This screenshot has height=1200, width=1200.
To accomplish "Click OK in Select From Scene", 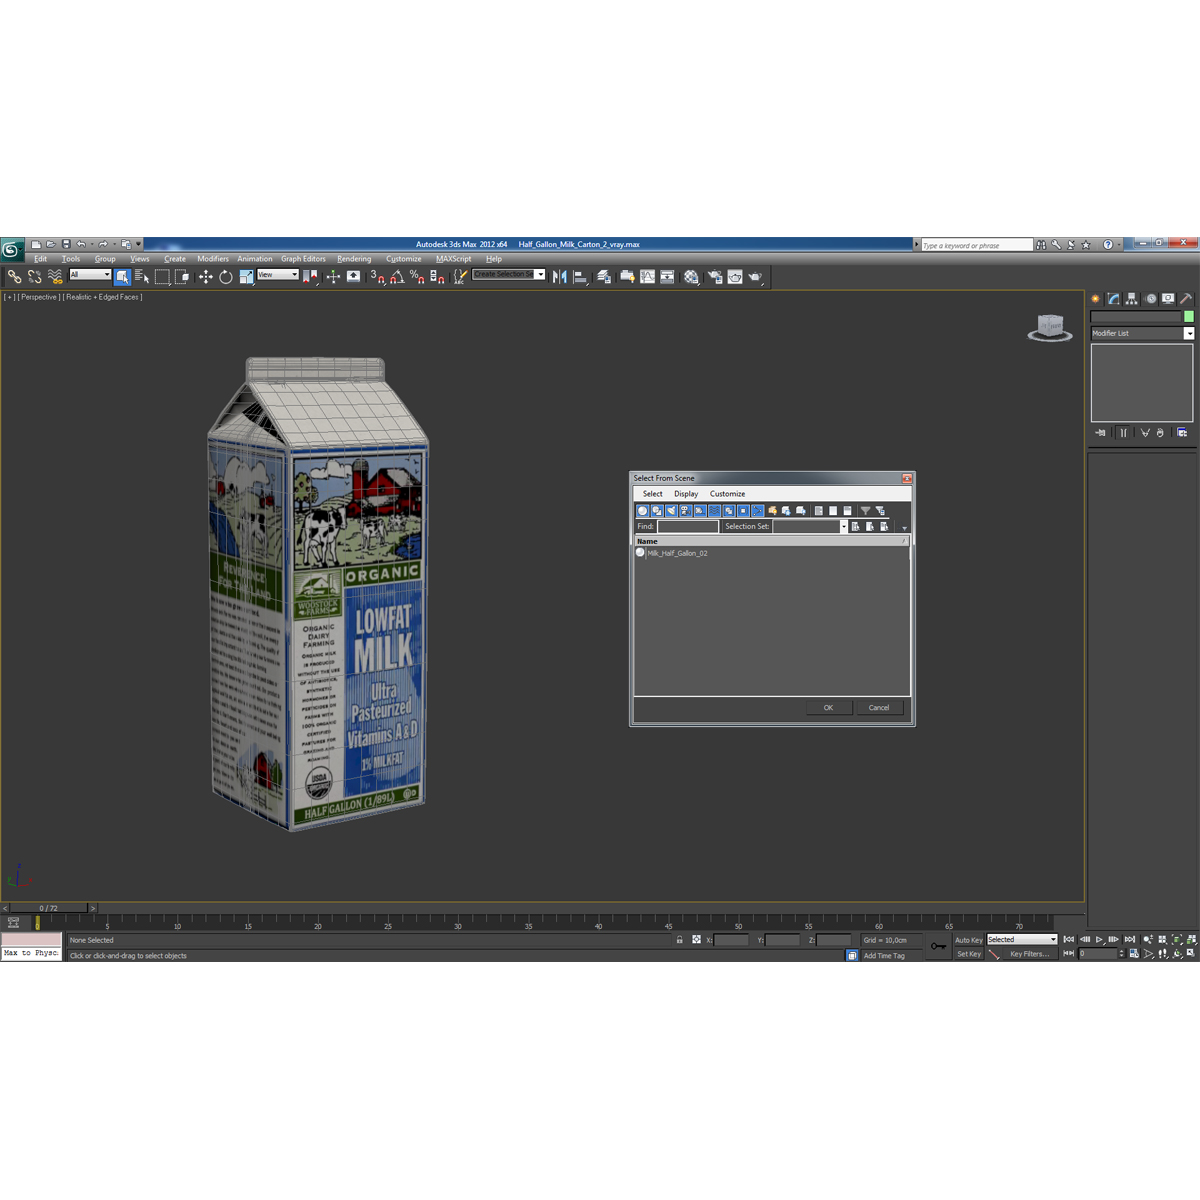I will pos(828,708).
